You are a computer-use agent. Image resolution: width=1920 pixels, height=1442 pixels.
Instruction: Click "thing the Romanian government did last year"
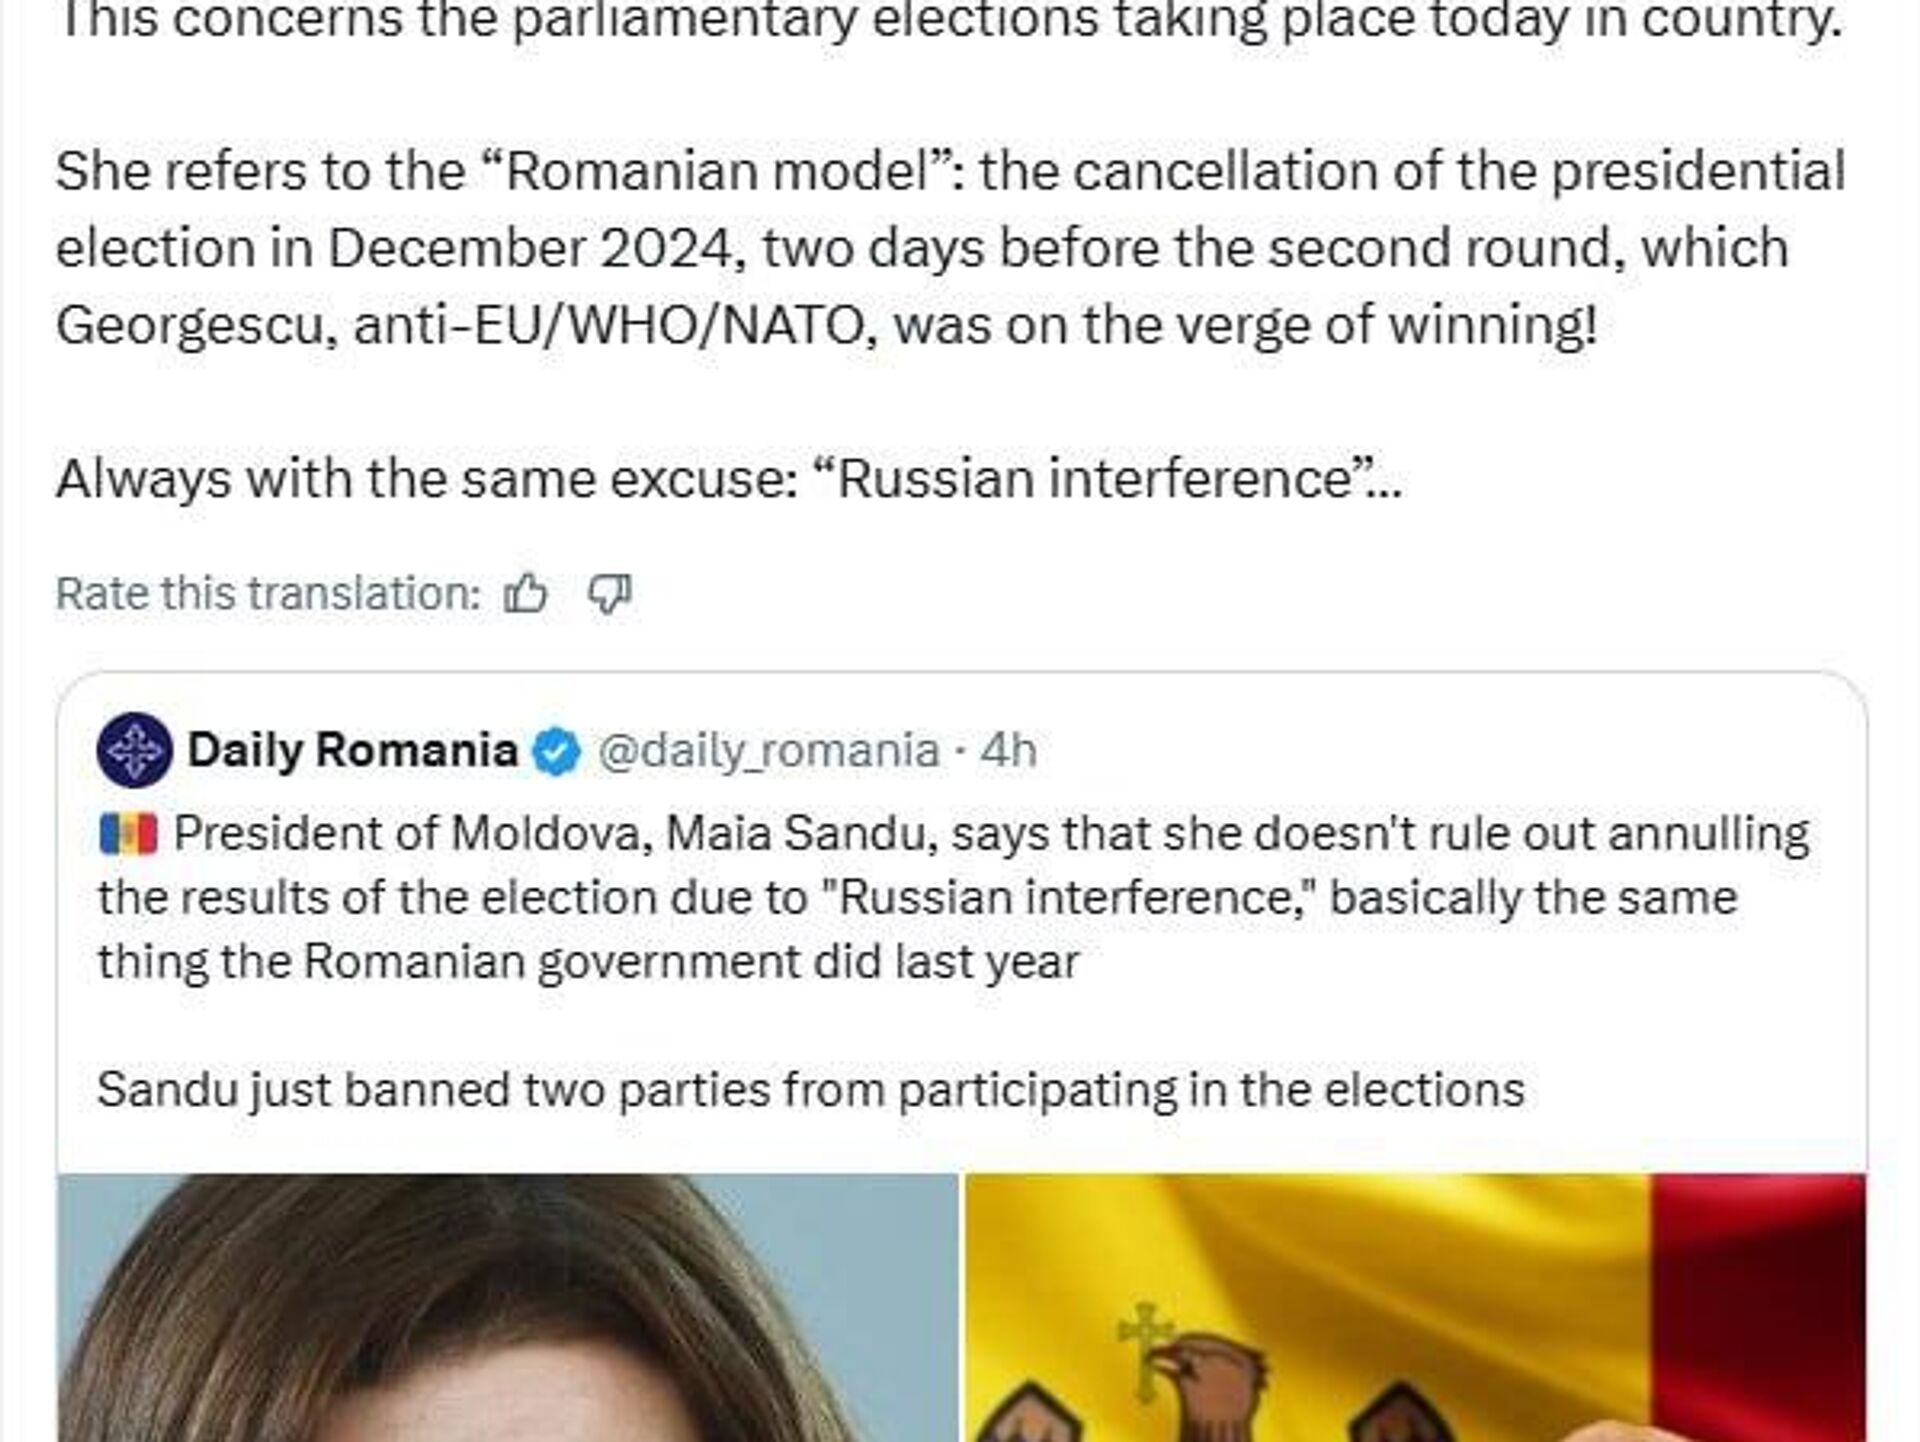pyautogui.click(x=588, y=962)
